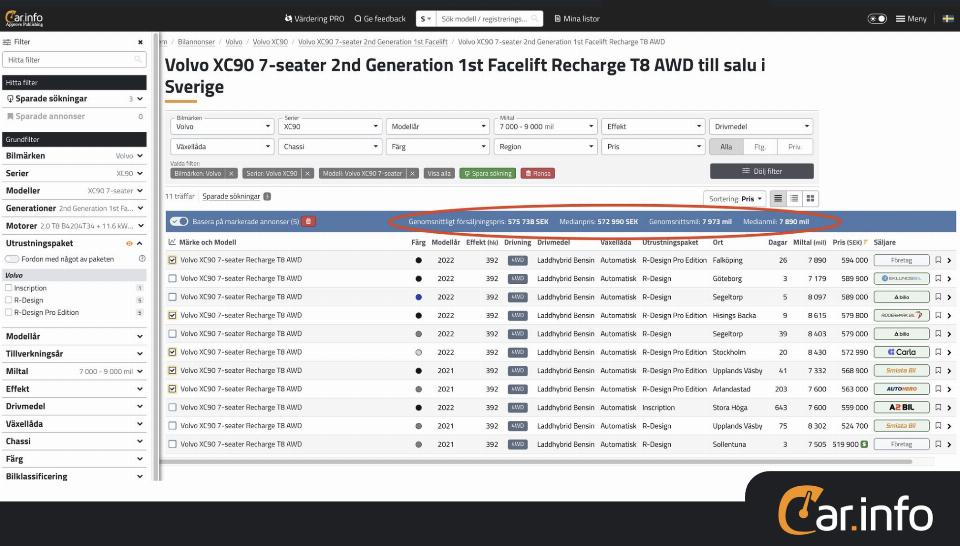Check the Göteborg listing checkbox
The width and height of the screenshot is (960, 546).
(x=173, y=279)
